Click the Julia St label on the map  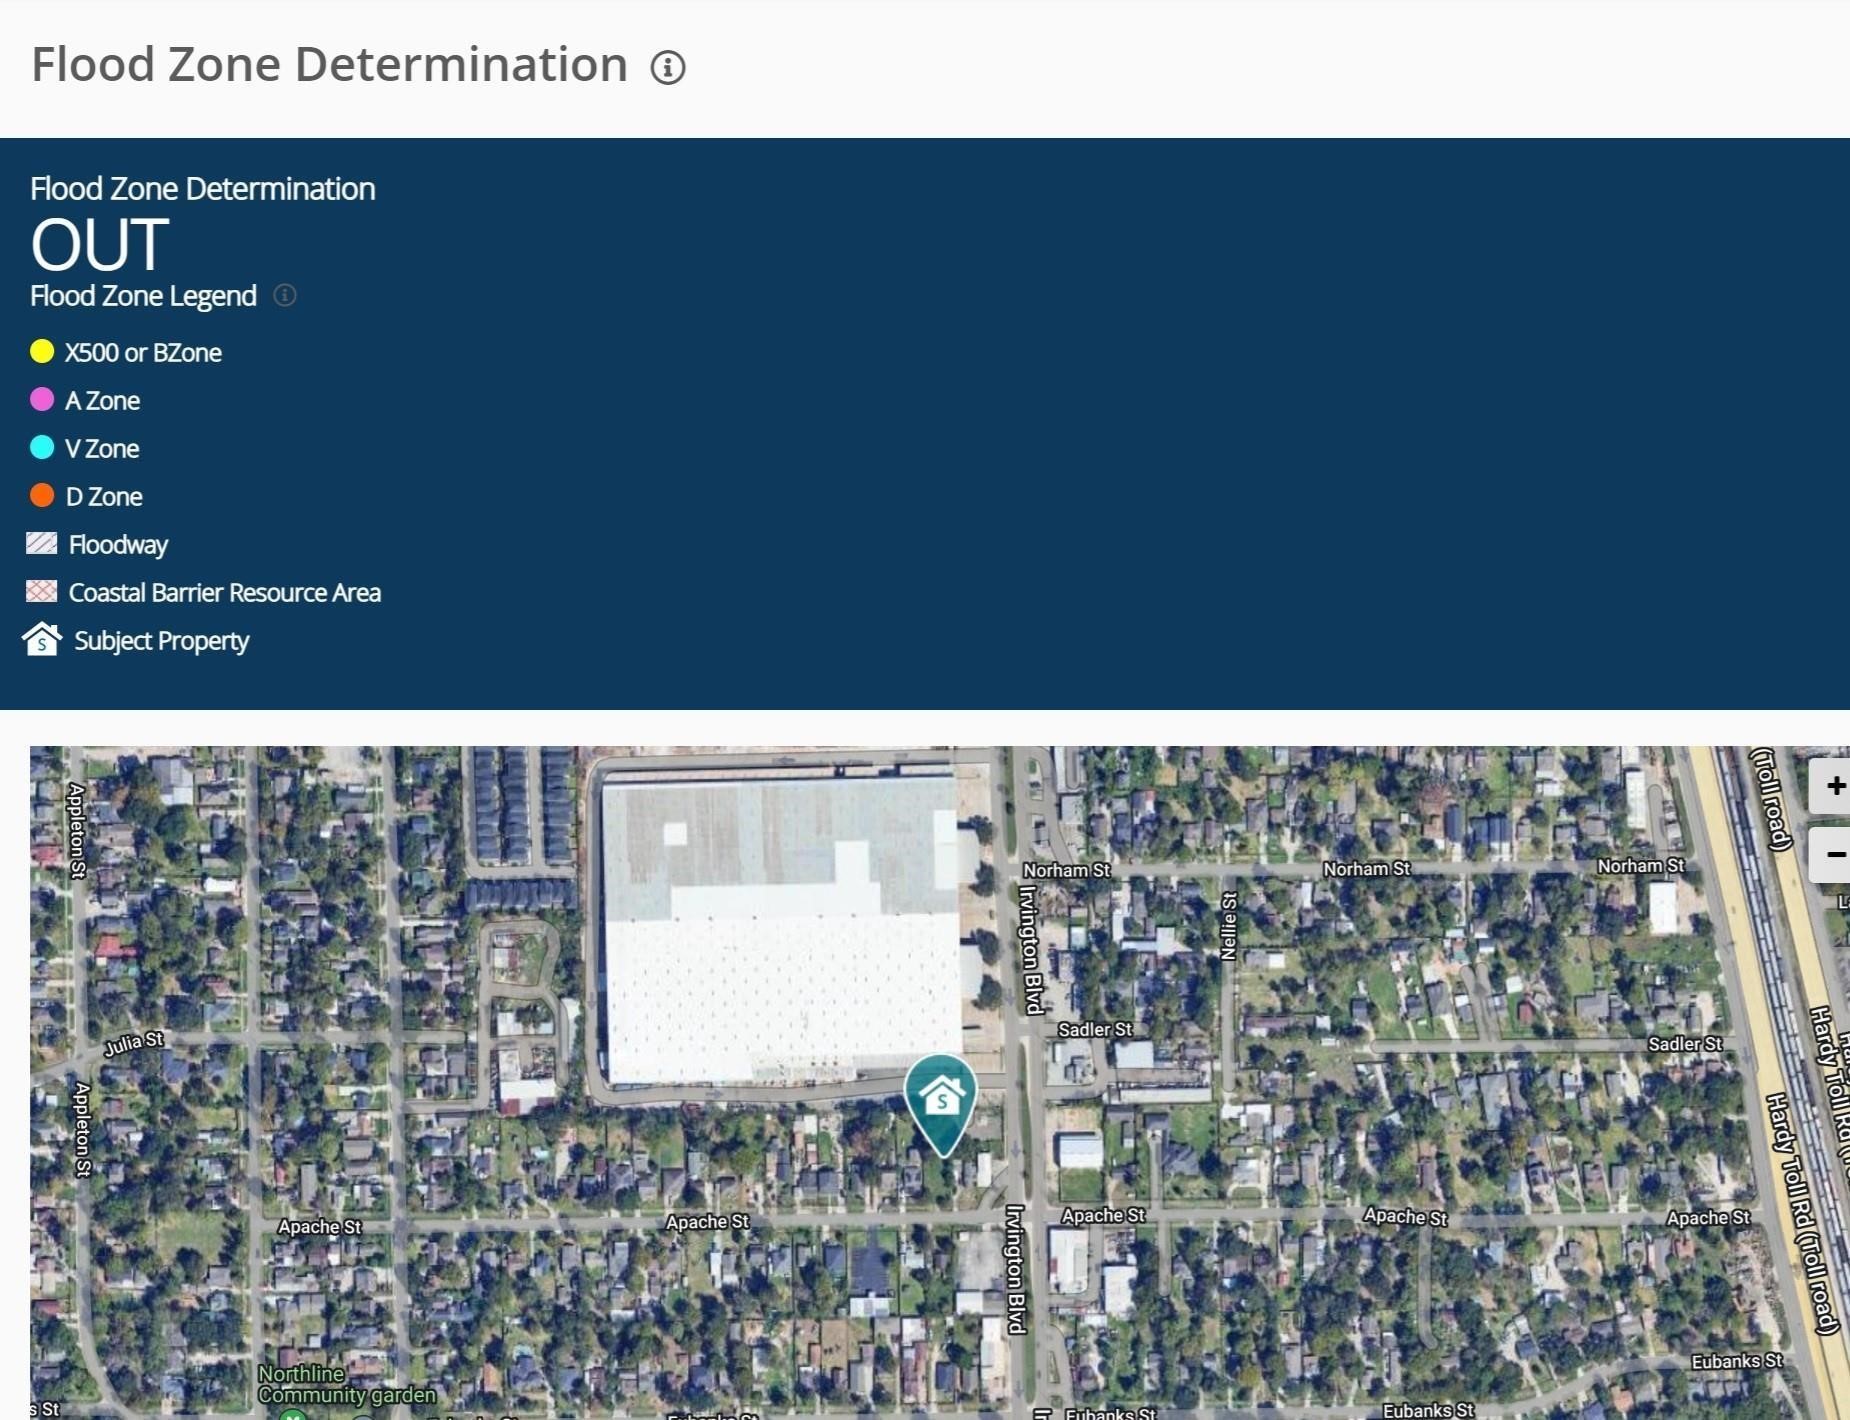point(134,1045)
